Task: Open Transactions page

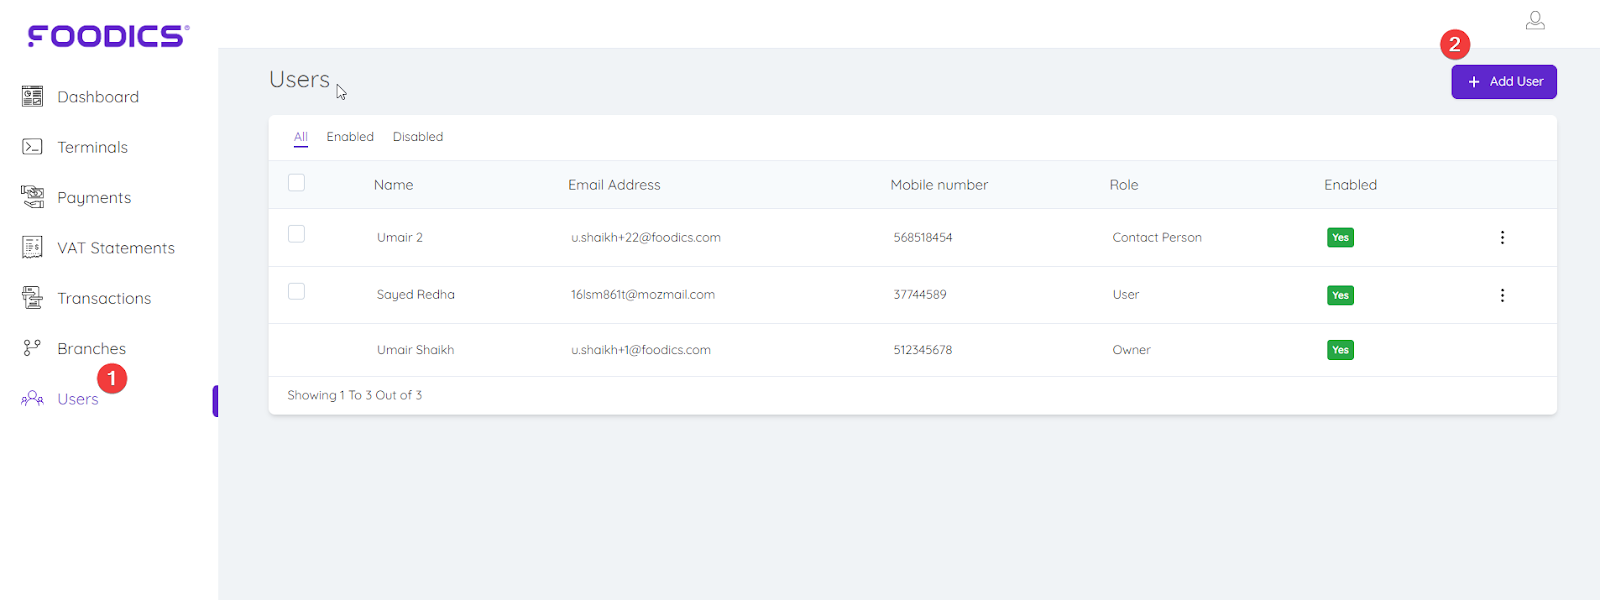Action: click(104, 298)
